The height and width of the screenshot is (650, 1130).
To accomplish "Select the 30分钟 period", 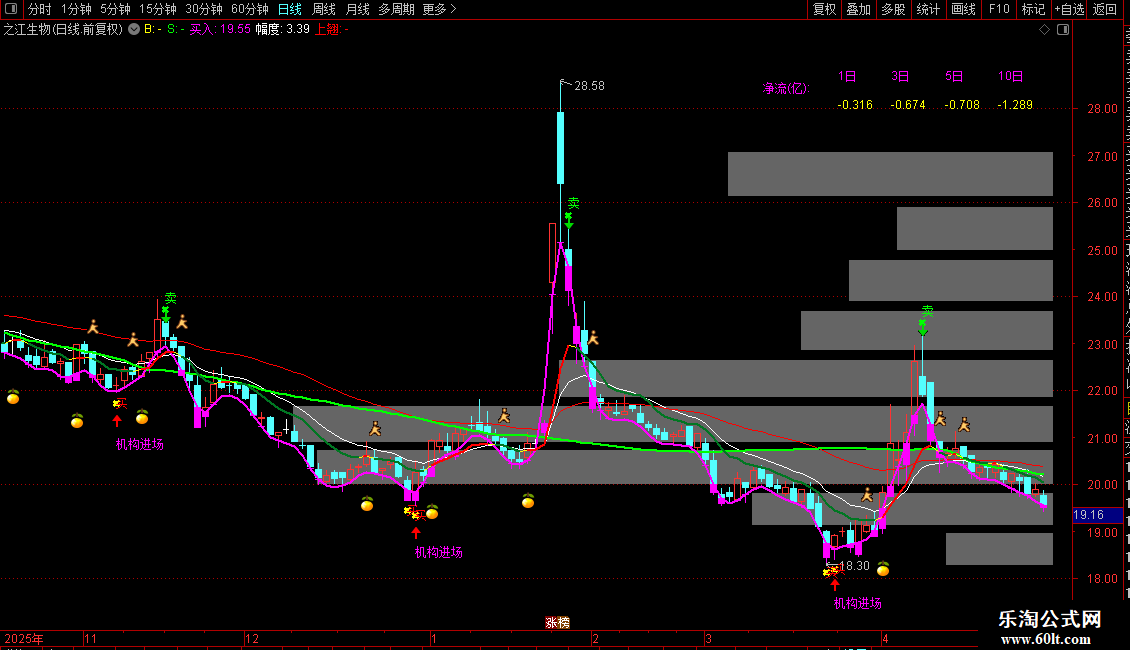I will (x=204, y=9).
